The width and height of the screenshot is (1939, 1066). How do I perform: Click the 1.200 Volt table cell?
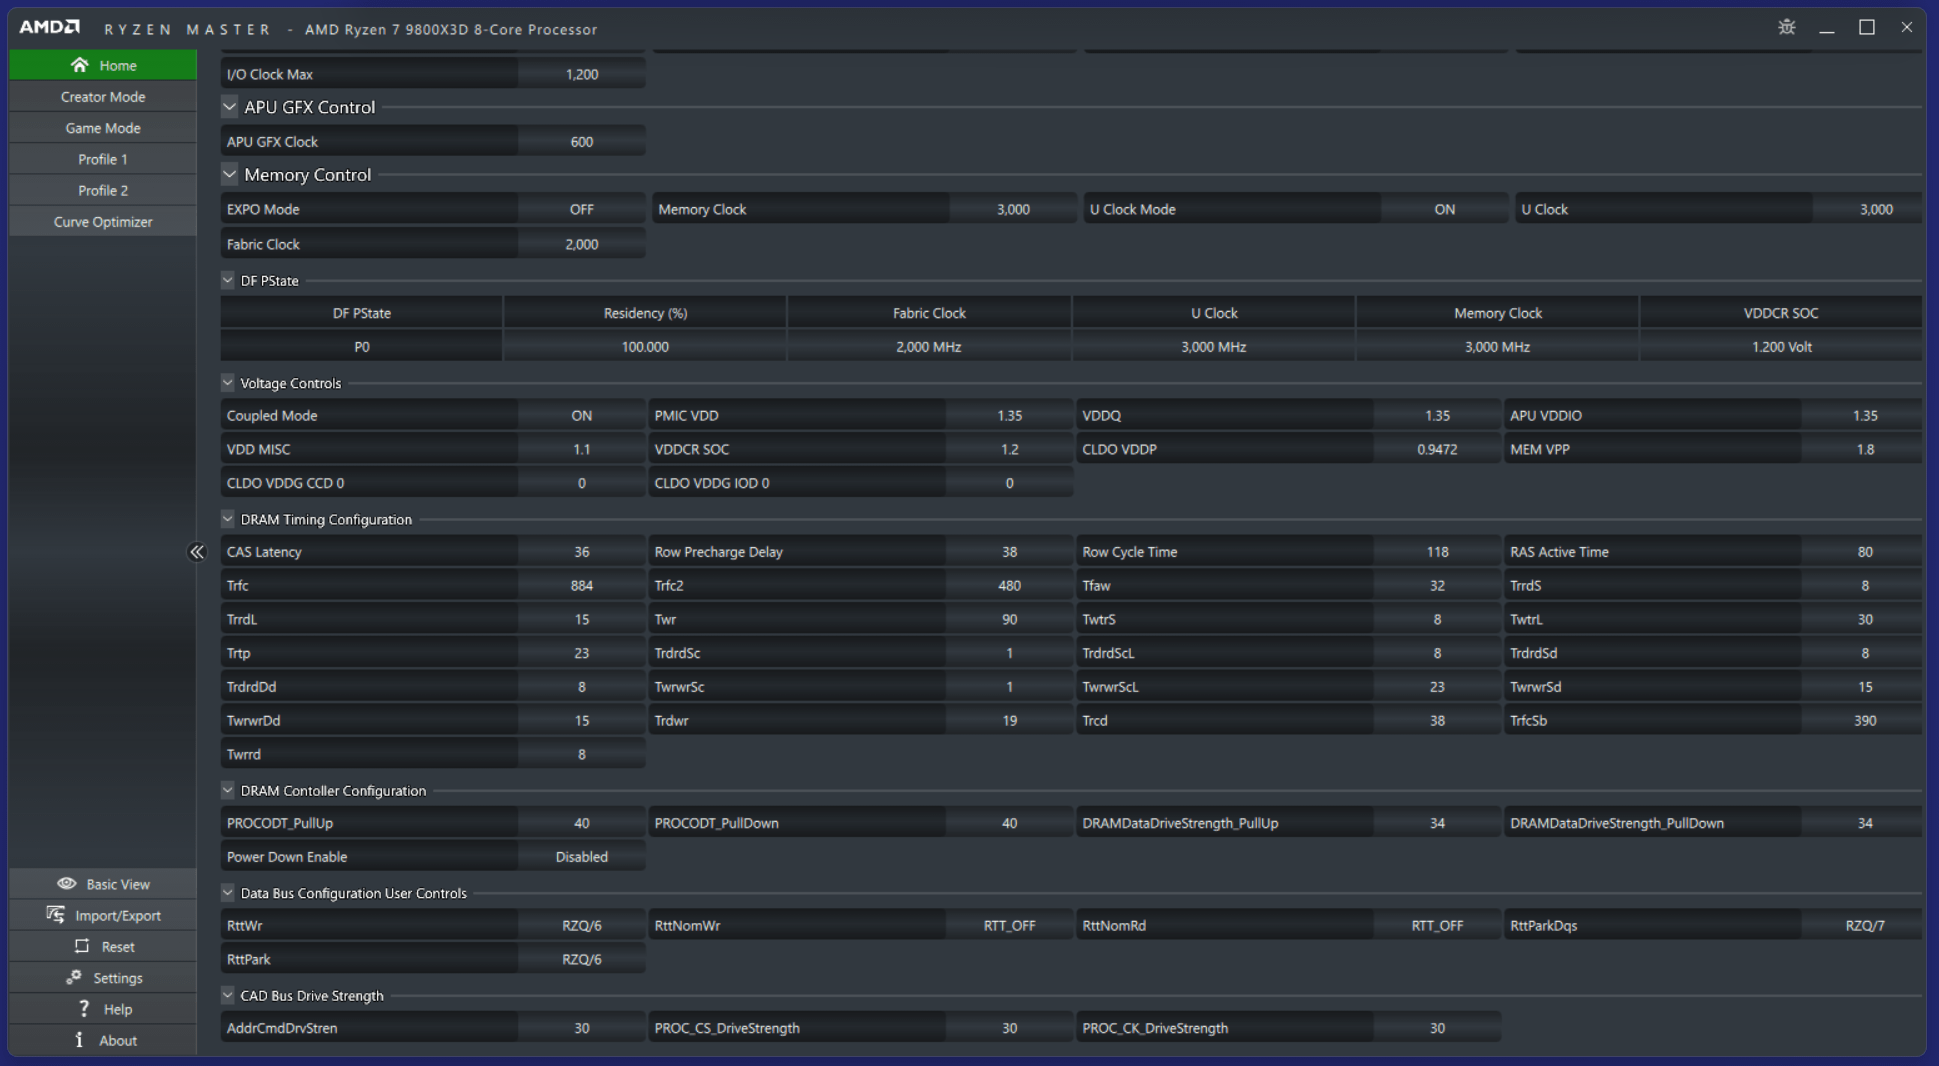click(x=1781, y=347)
